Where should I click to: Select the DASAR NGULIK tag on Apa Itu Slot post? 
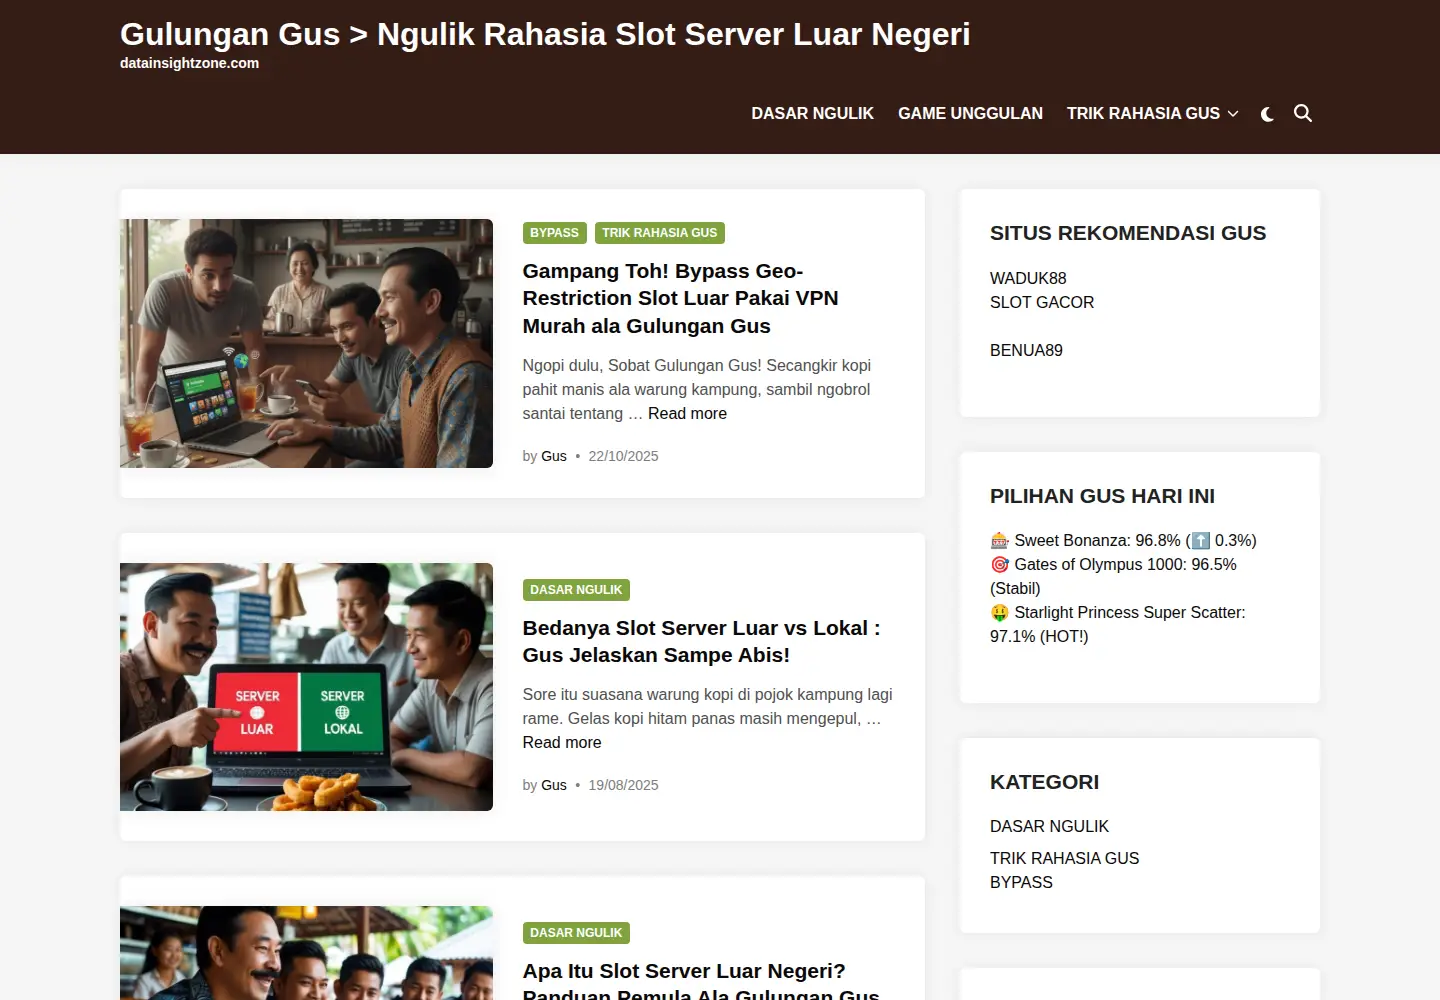coord(576,933)
